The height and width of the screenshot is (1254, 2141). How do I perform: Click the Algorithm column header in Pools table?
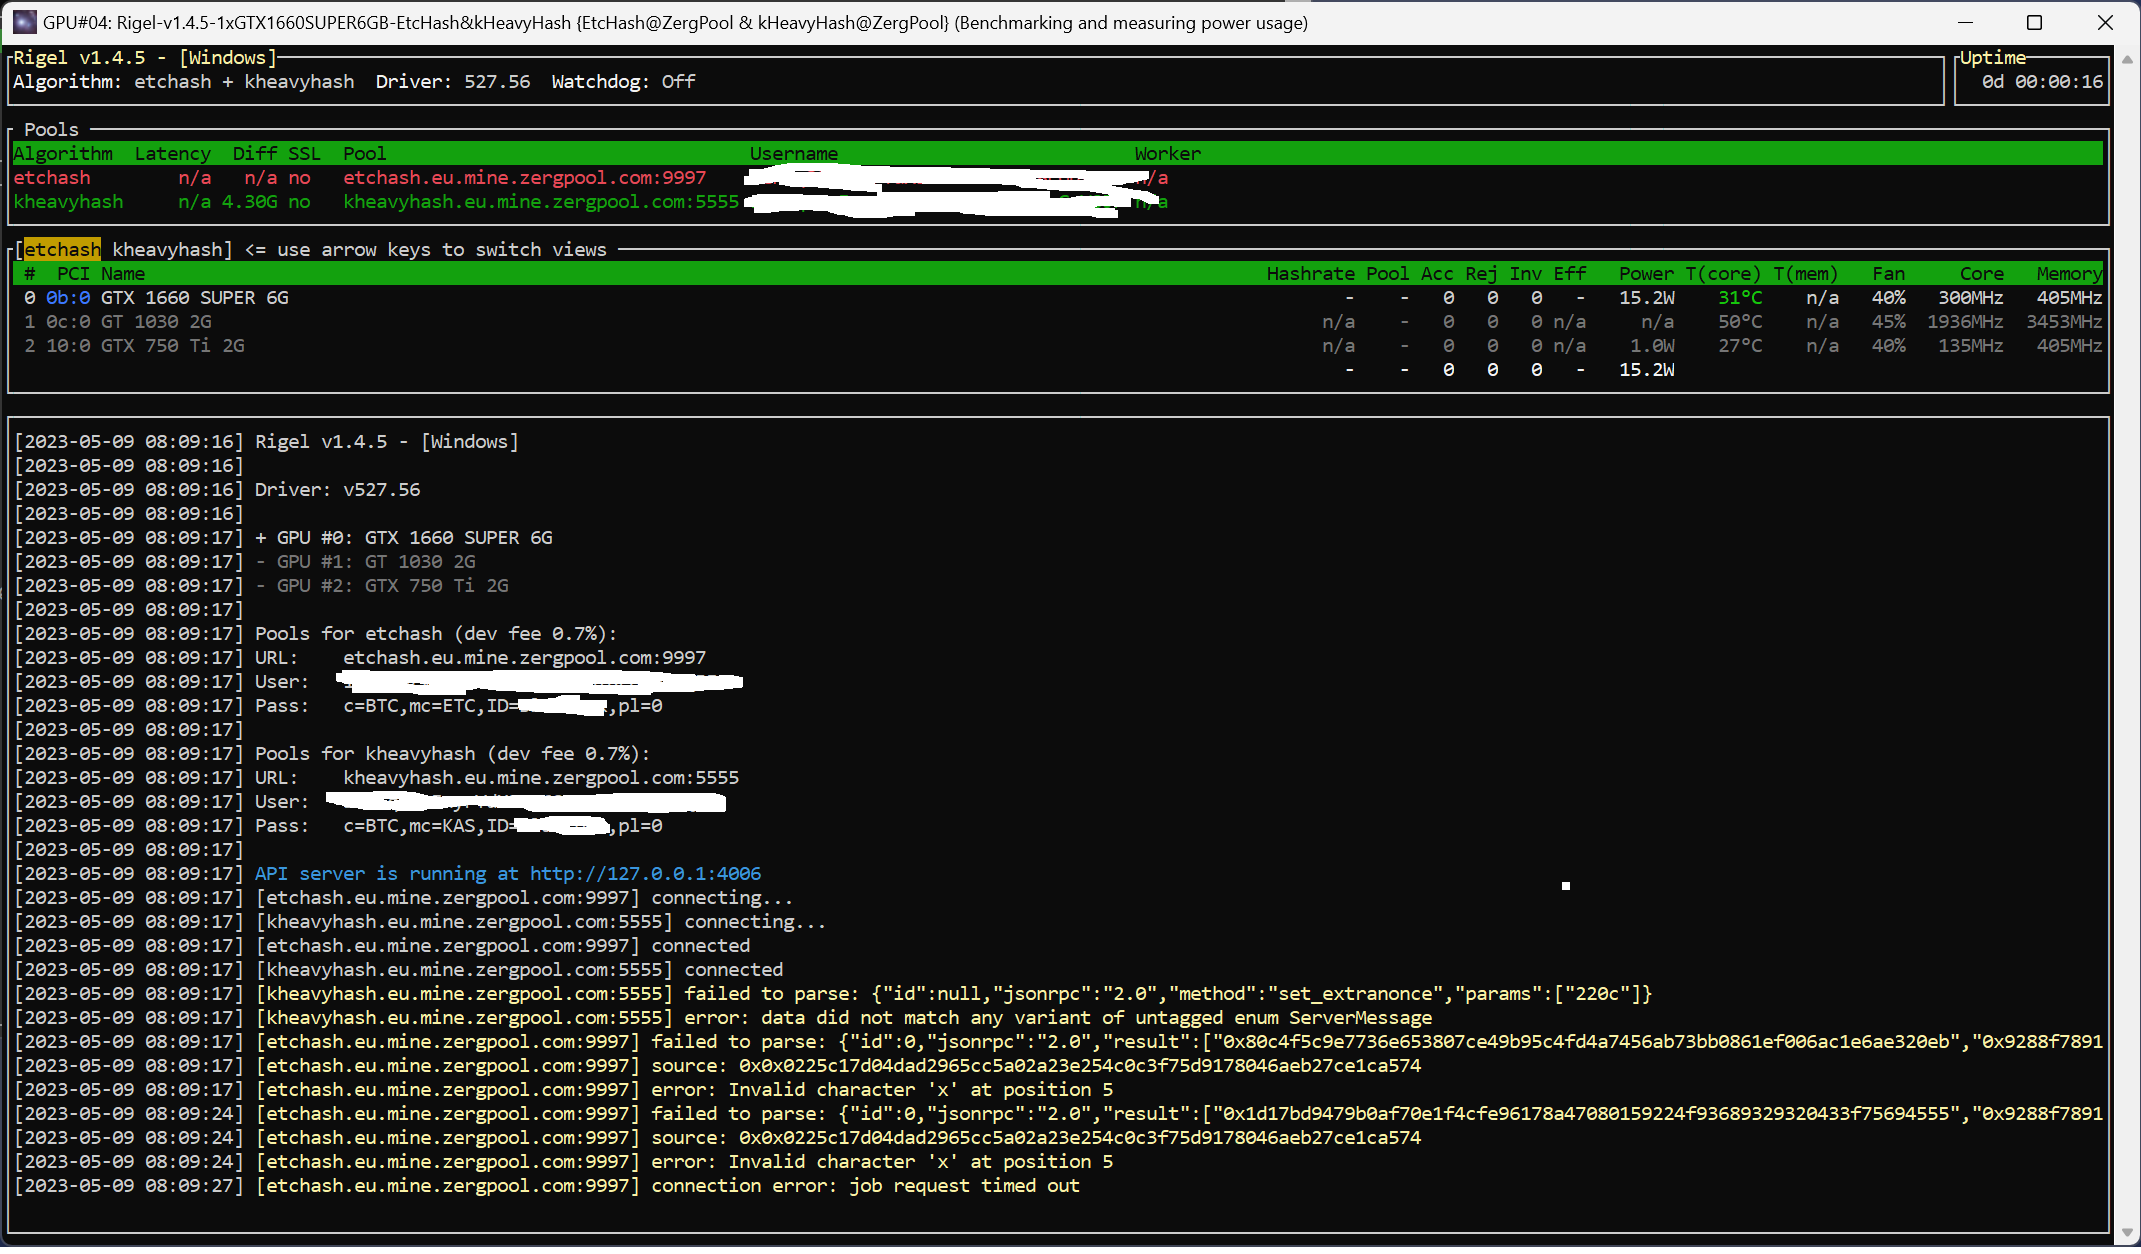click(x=63, y=153)
